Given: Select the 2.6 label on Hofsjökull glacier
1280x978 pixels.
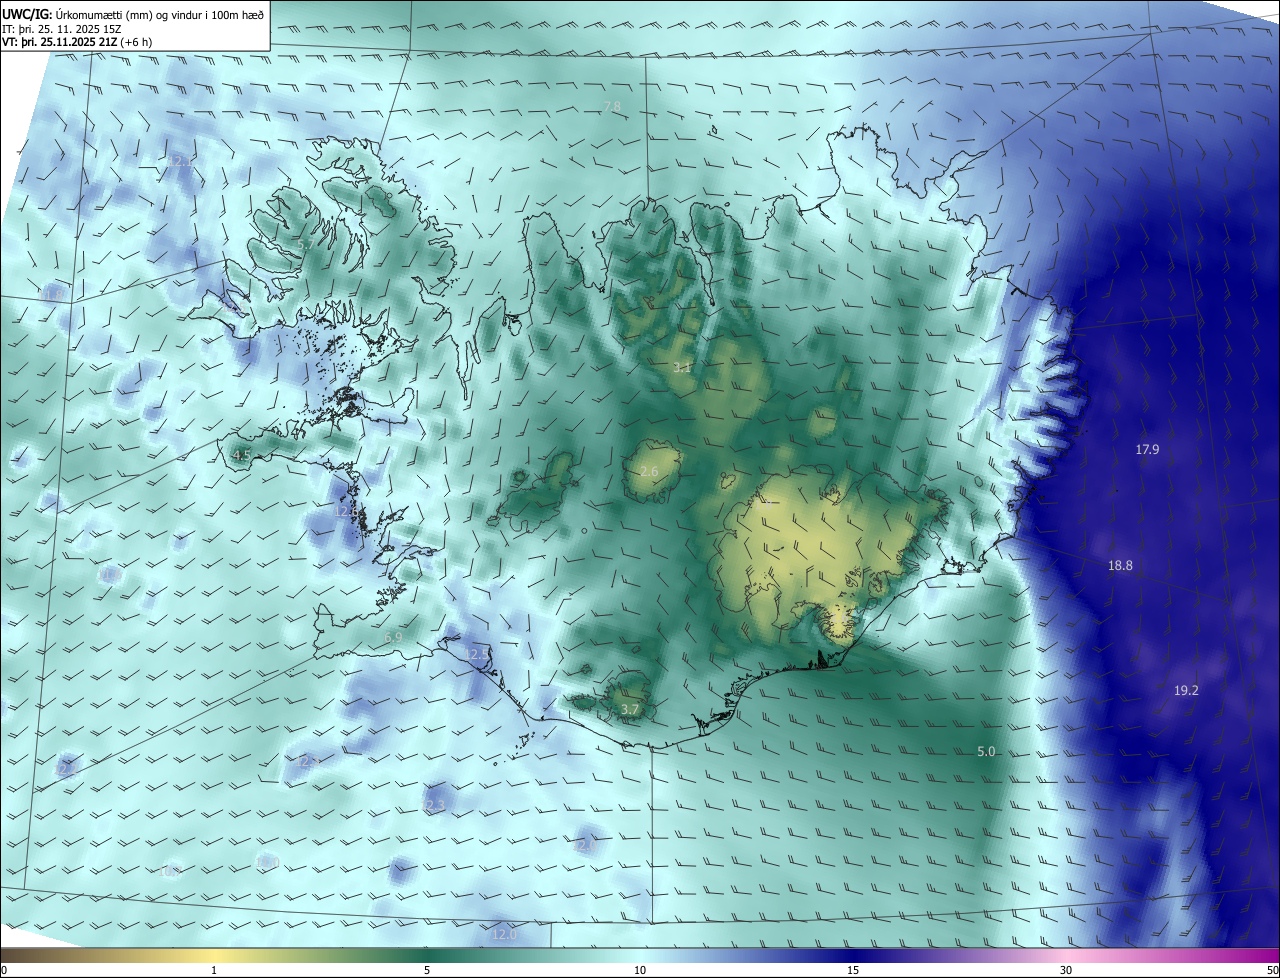Looking at the screenshot, I should tap(649, 472).
